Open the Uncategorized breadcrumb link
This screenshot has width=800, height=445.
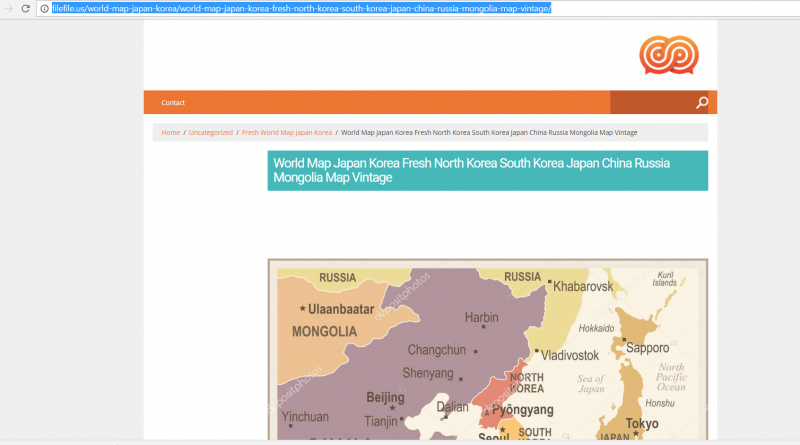pyautogui.click(x=211, y=132)
